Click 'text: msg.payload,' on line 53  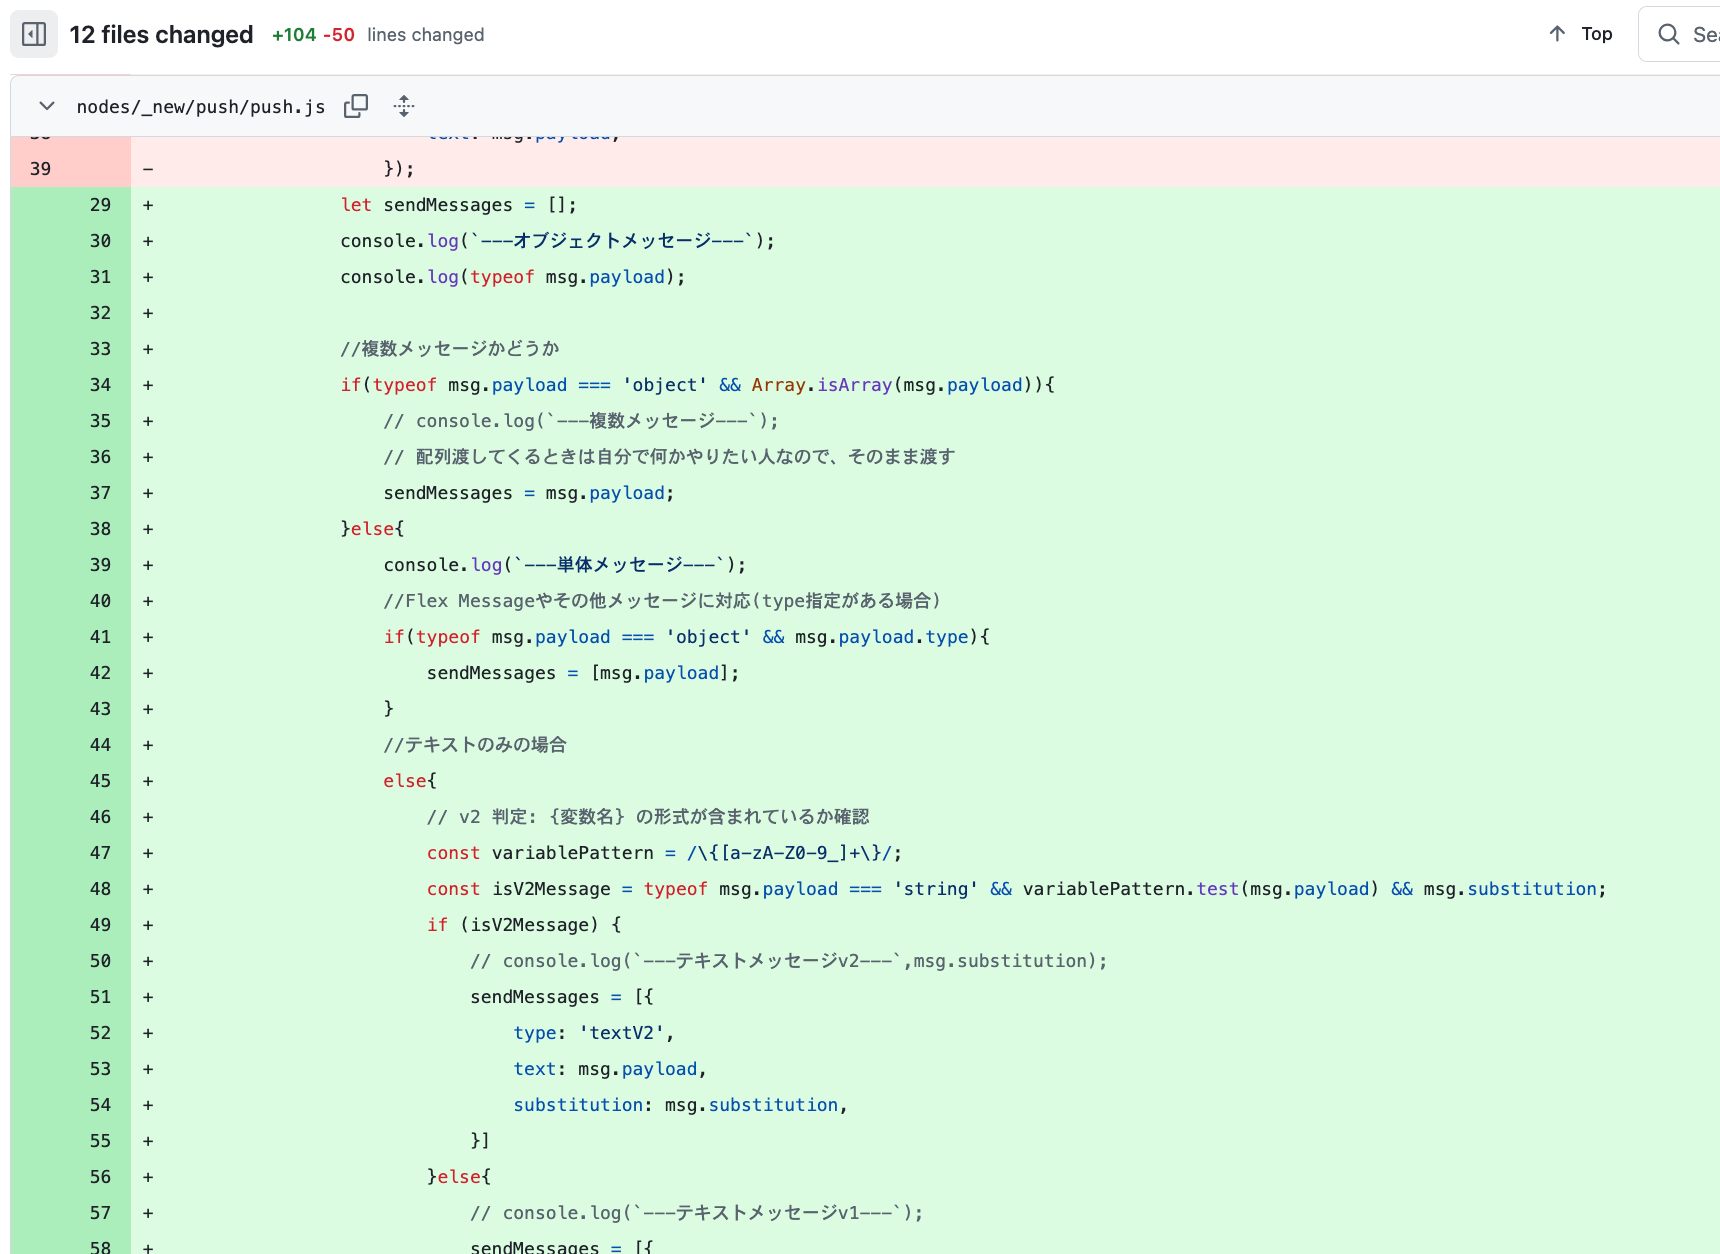pos(610,1069)
